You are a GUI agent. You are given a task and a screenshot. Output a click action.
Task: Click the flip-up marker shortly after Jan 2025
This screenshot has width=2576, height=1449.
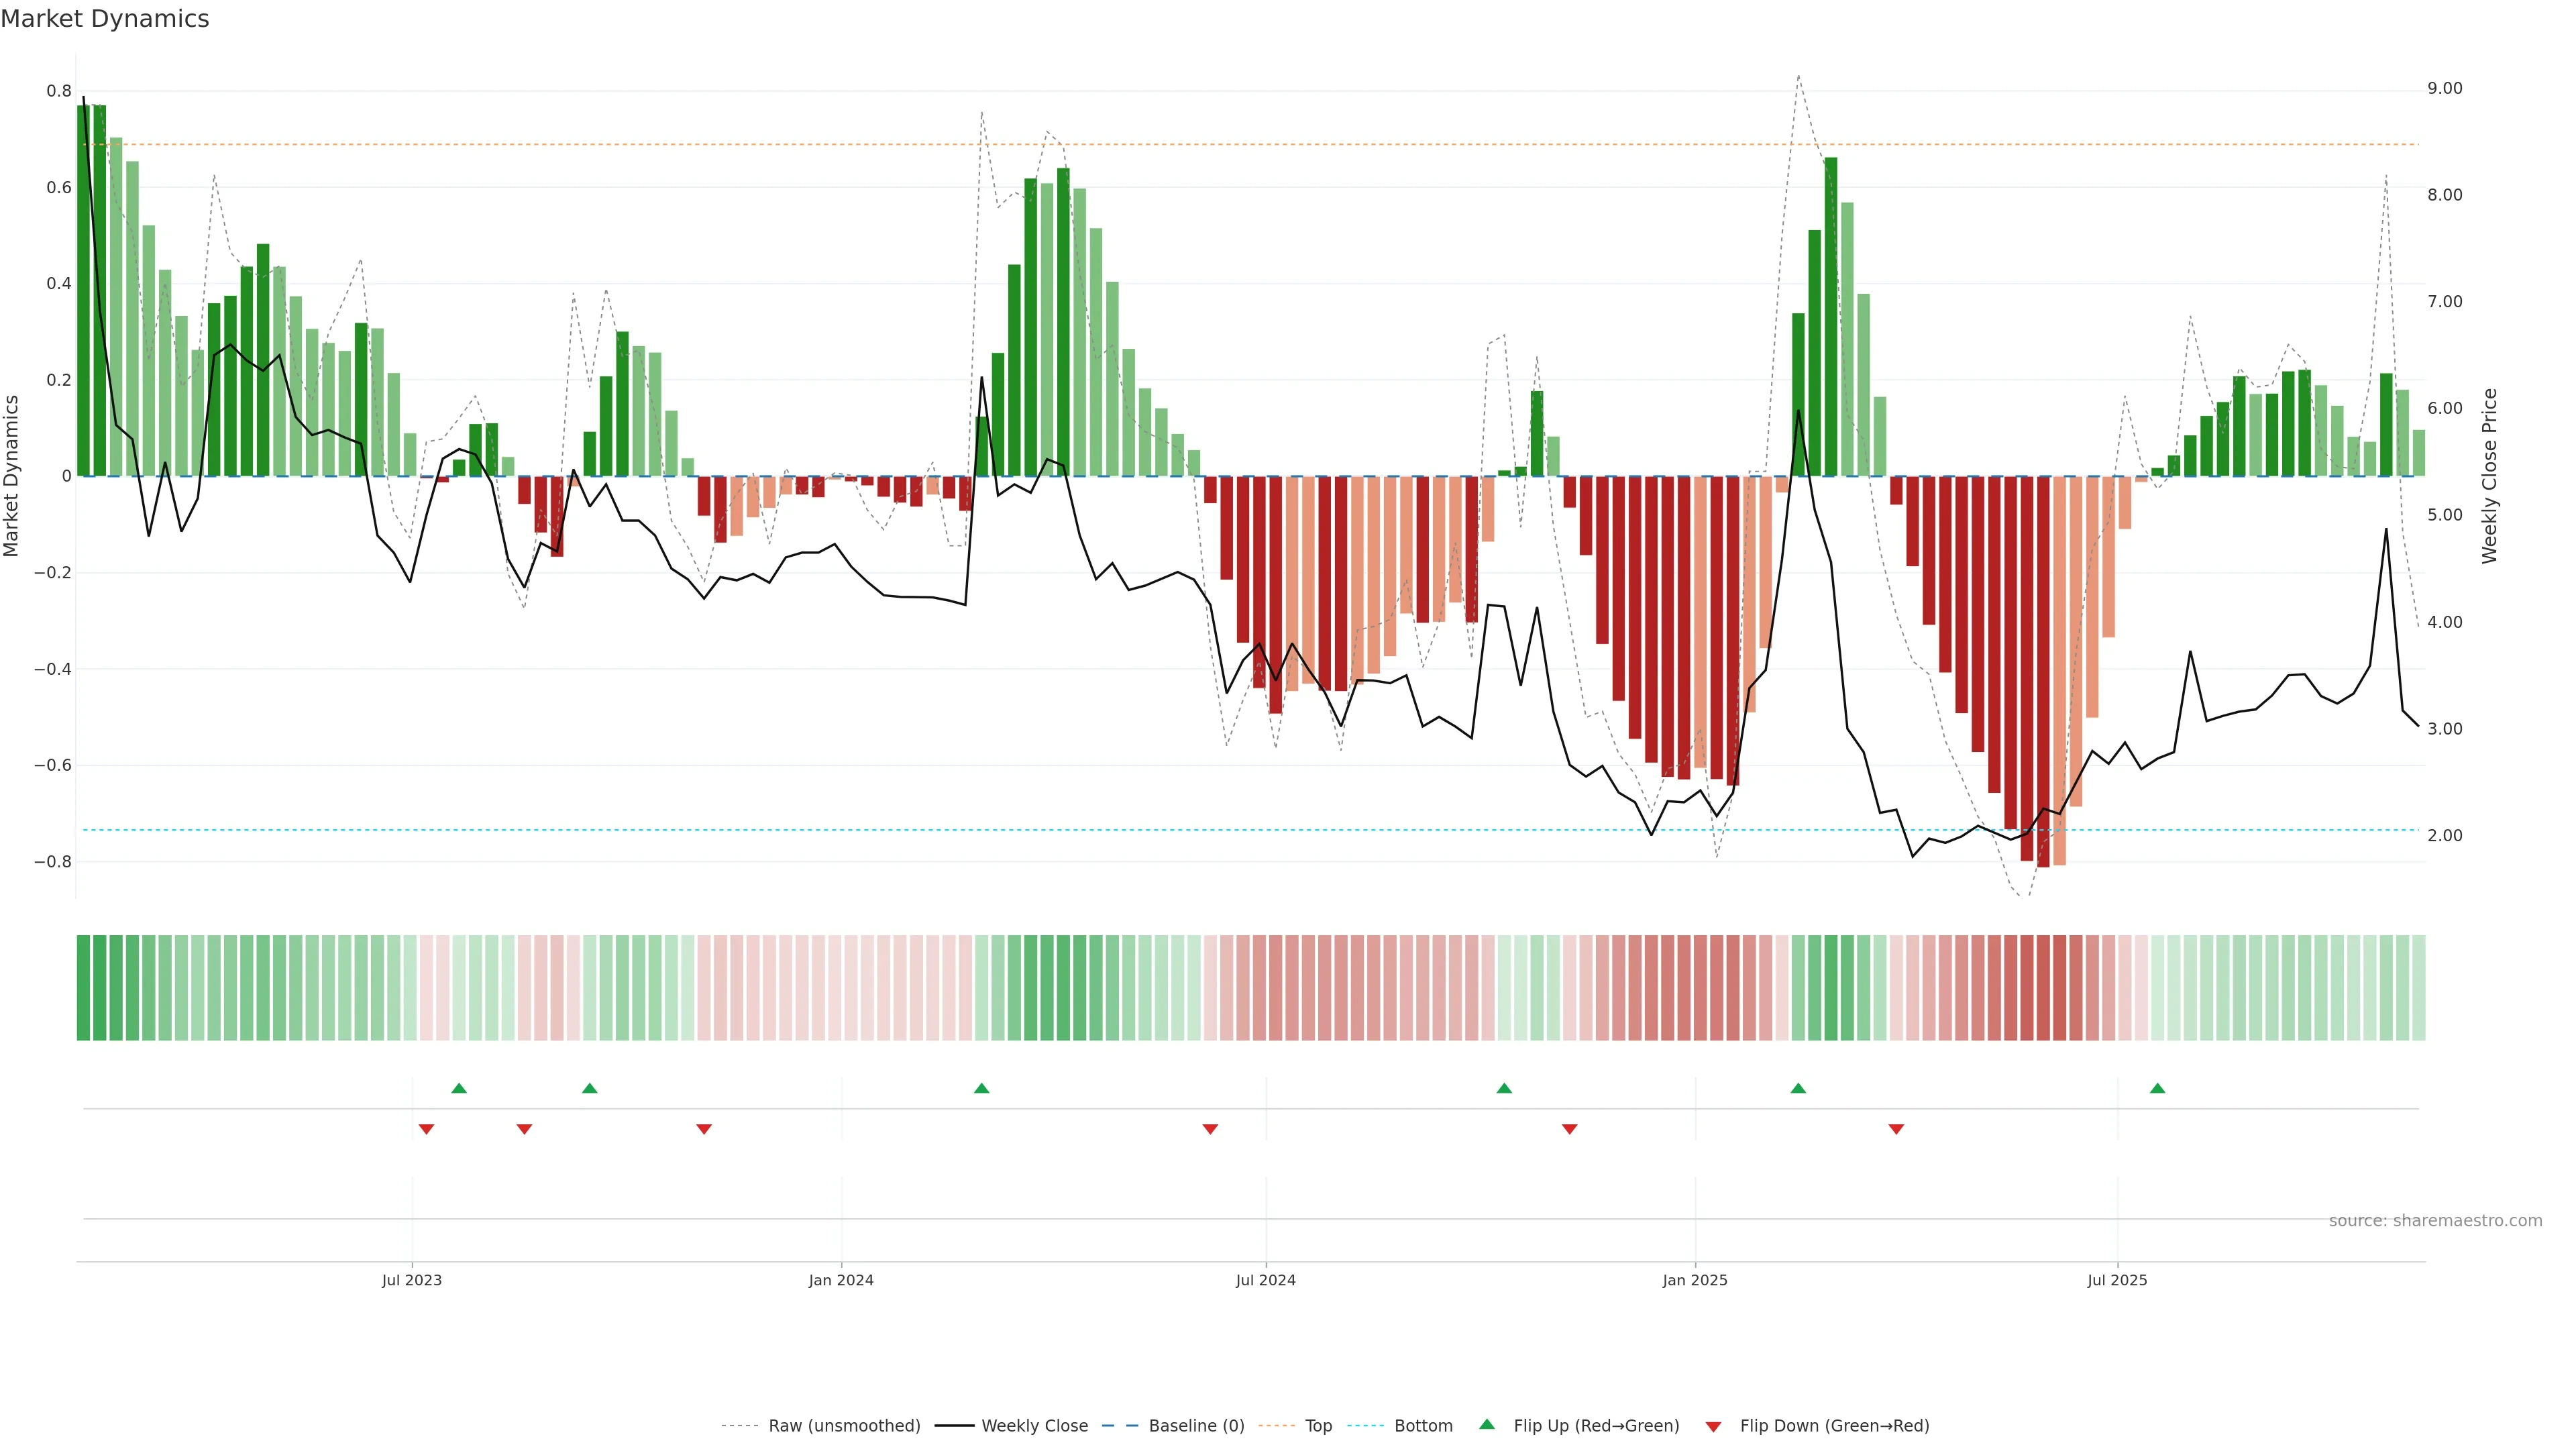1798,1088
